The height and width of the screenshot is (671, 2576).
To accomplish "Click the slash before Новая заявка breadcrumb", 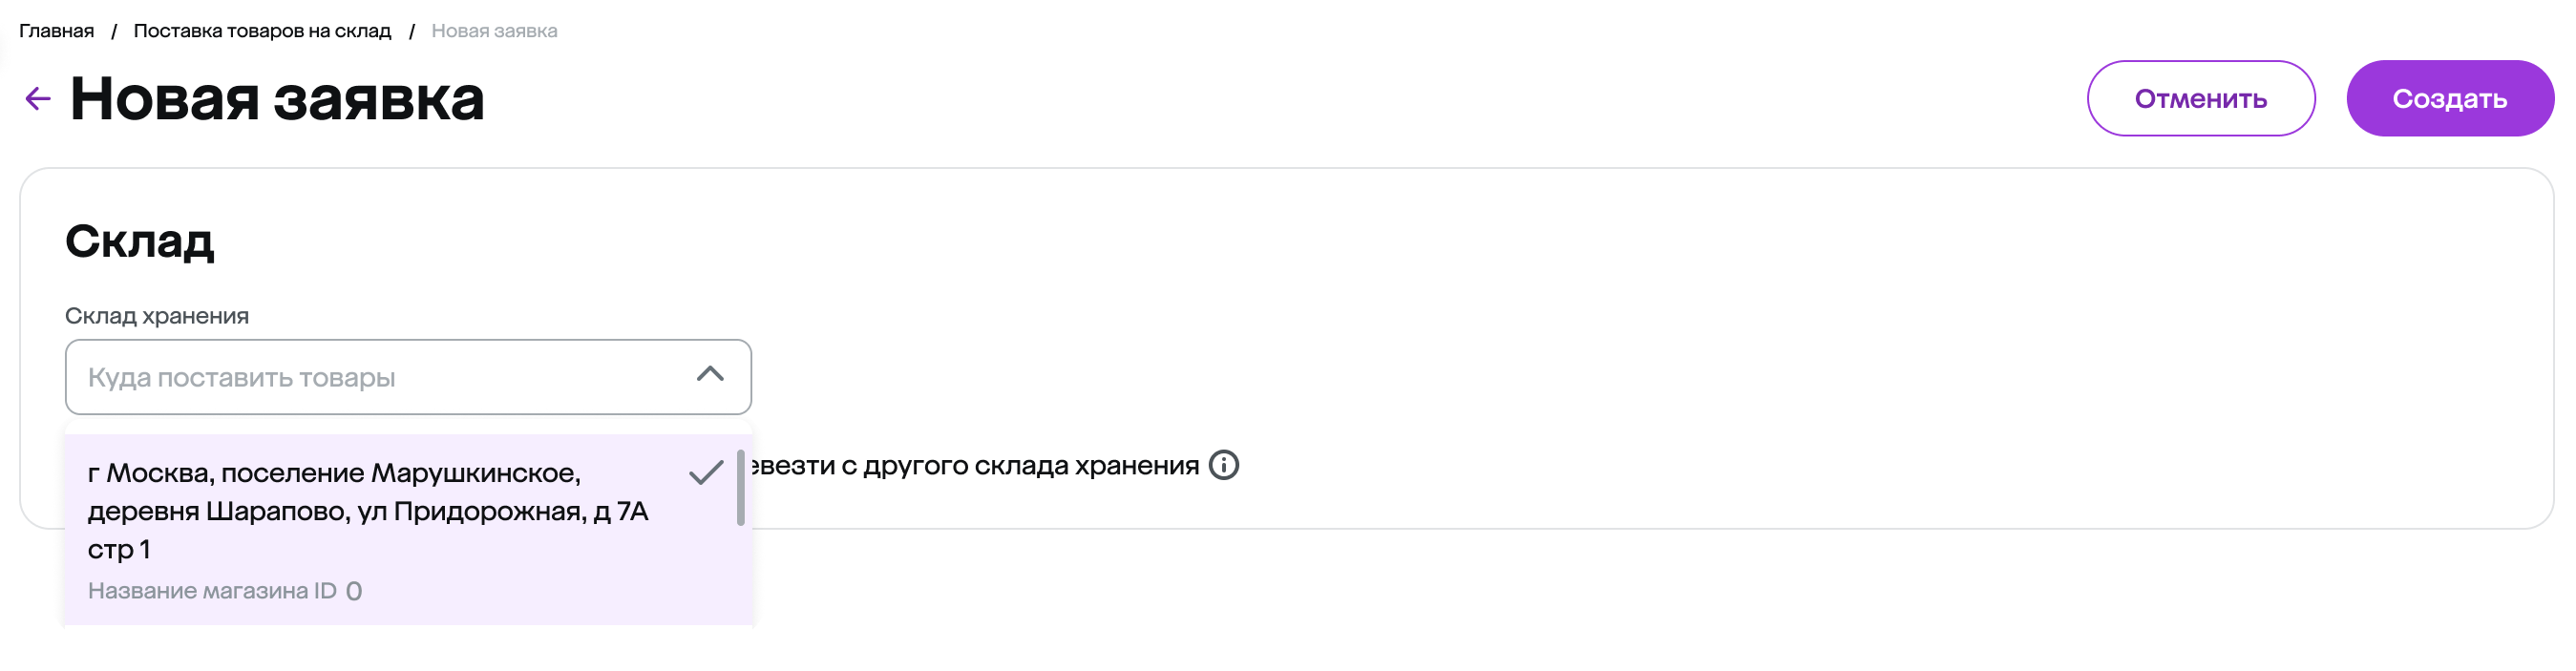I will point(411,31).
